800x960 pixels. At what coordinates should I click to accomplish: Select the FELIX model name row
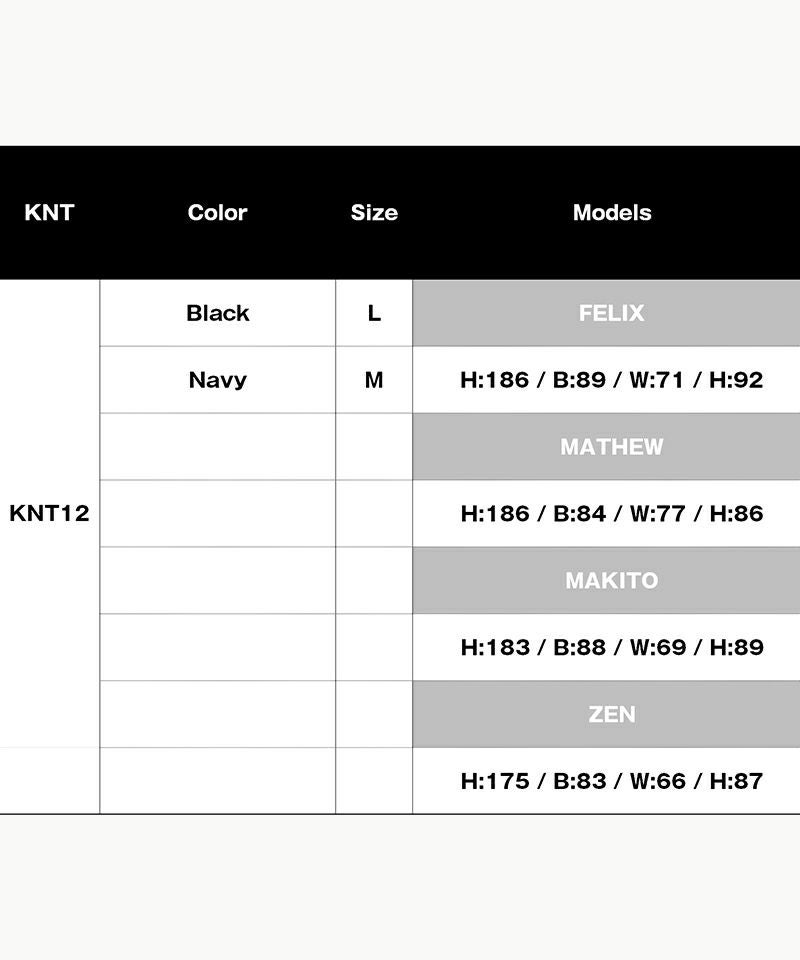click(x=611, y=313)
